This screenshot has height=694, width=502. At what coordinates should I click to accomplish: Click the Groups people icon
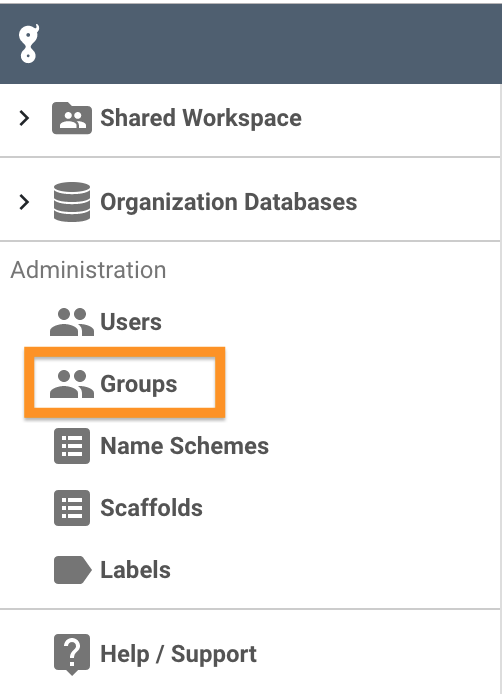point(72,384)
